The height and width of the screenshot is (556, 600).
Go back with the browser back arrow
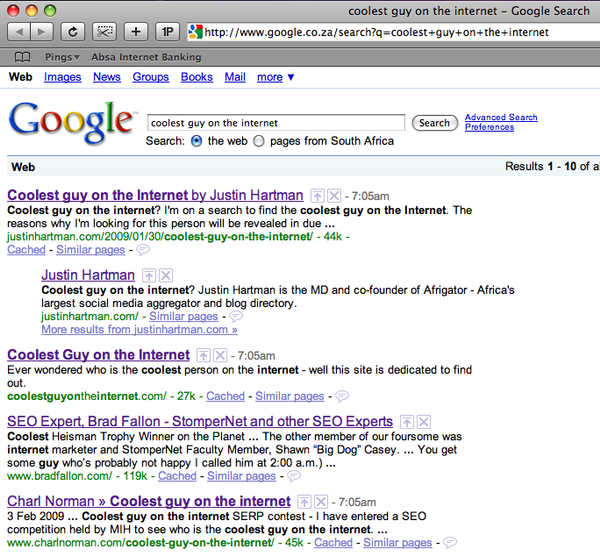(x=19, y=32)
